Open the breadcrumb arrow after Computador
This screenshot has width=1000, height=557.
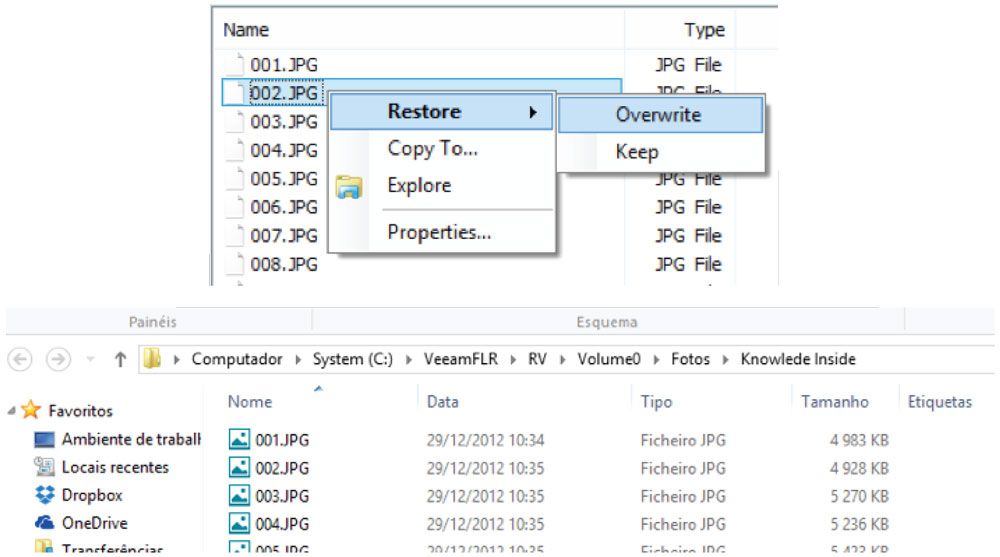pyautogui.click(x=302, y=360)
